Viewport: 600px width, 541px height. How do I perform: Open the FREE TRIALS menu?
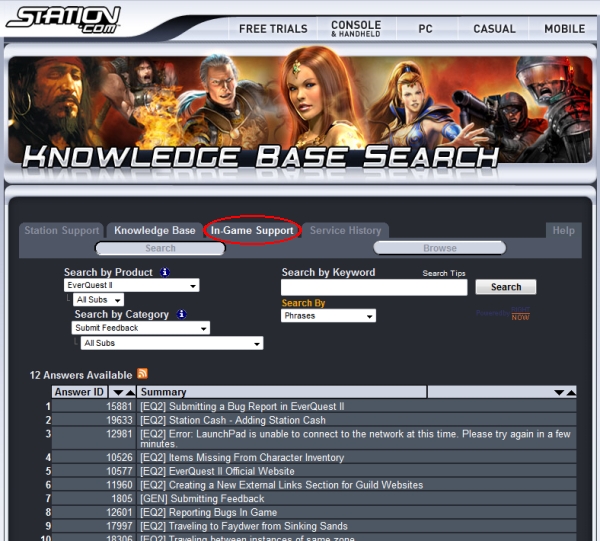click(273, 29)
